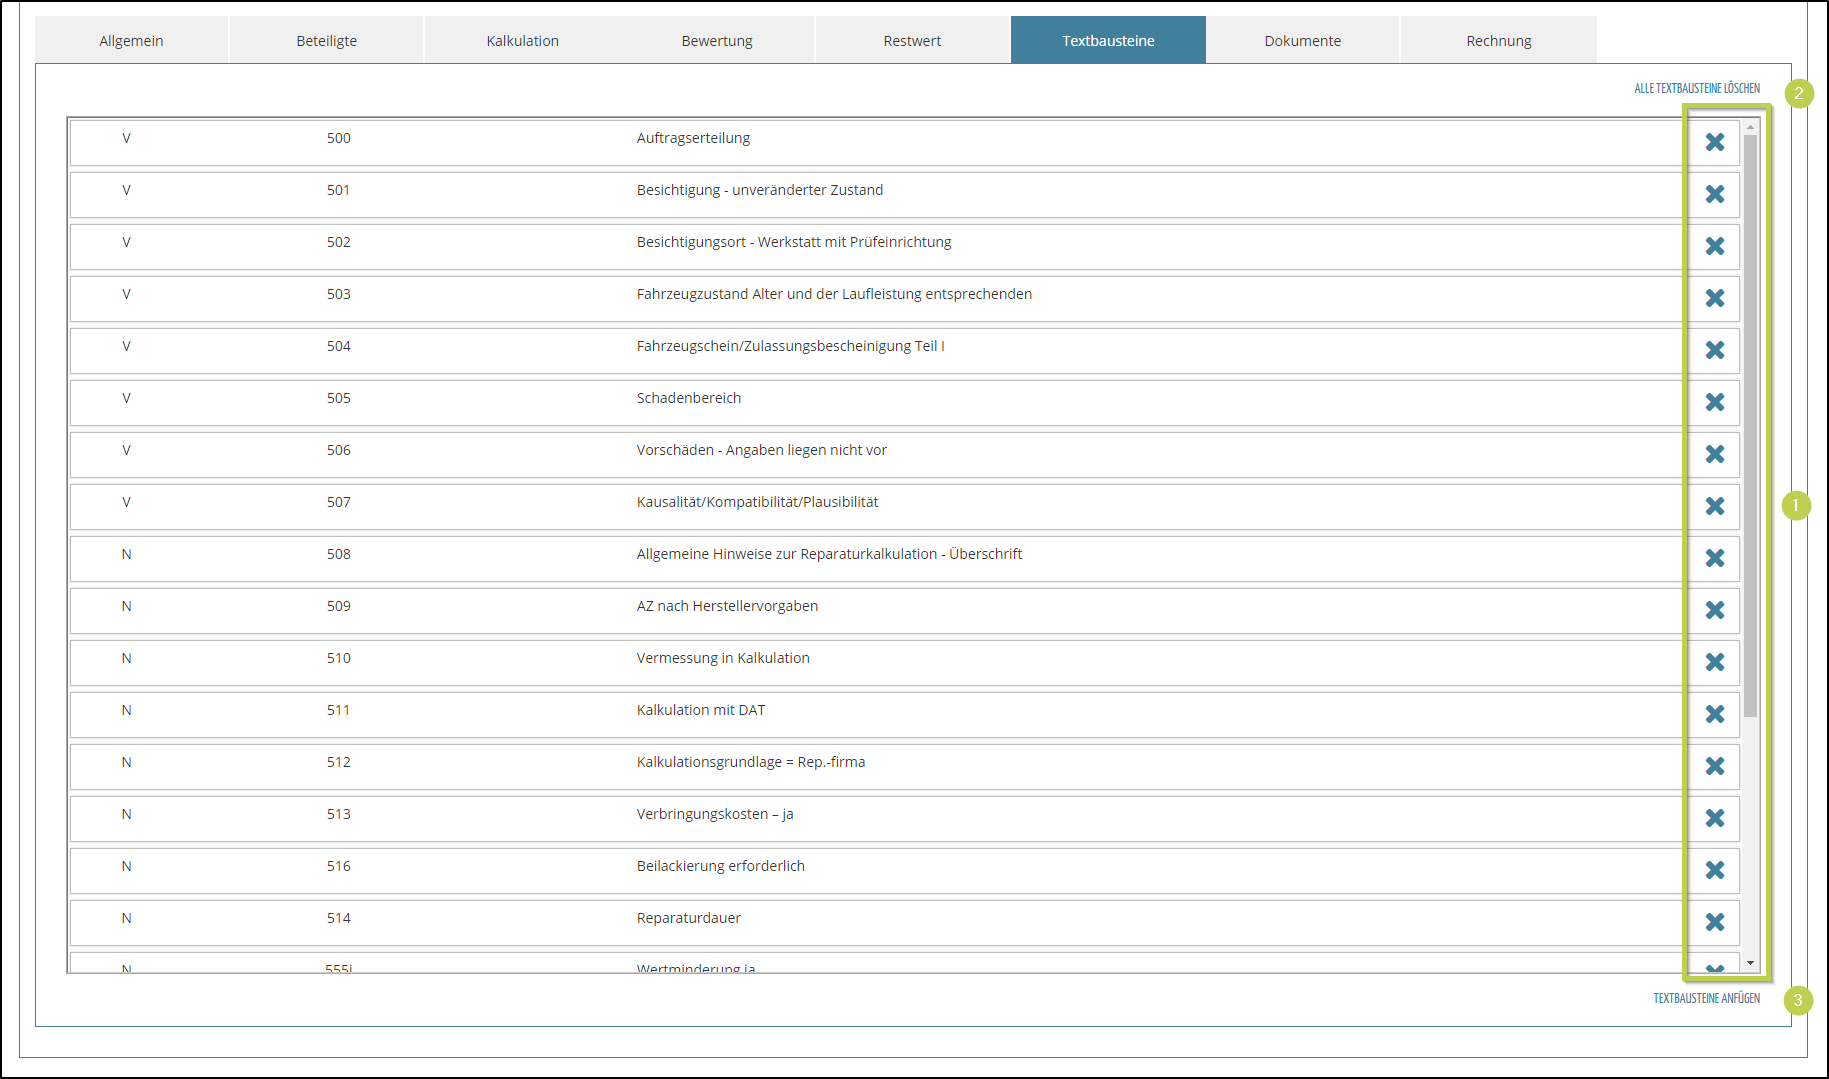Open the Kalkulation tab

pyautogui.click(x=522, y=41)
